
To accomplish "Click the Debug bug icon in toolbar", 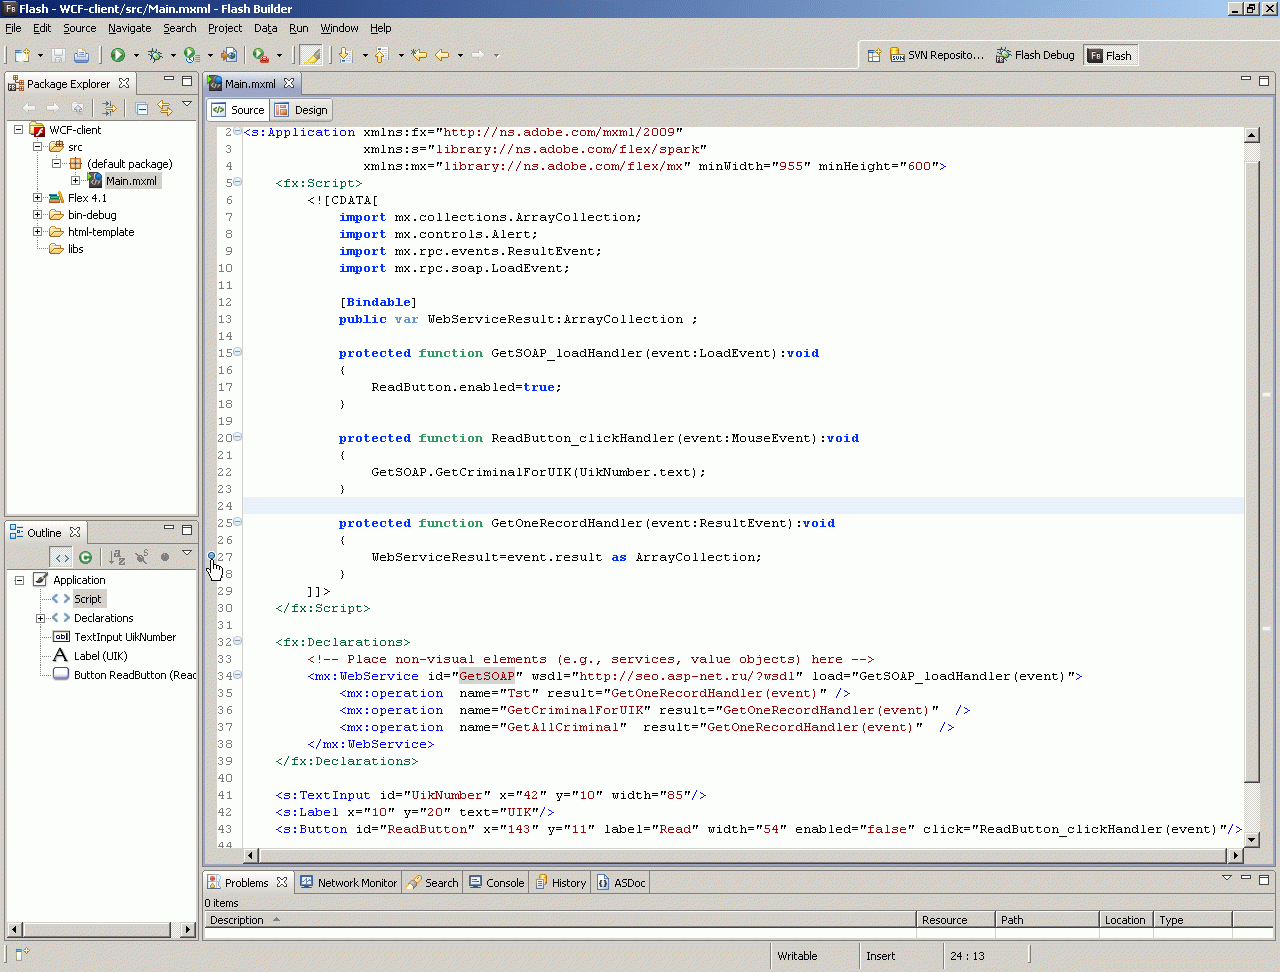I will point(155,55).
